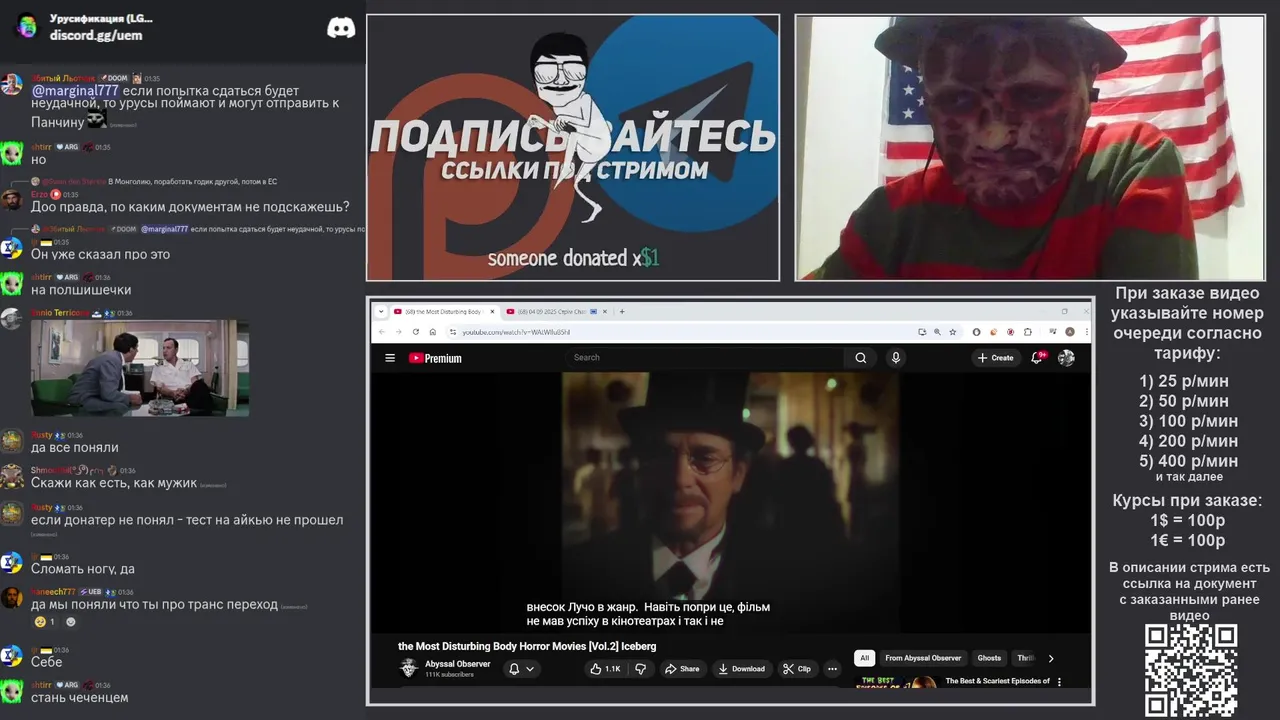Reload the YouTube page

click(x=415, y=332)
